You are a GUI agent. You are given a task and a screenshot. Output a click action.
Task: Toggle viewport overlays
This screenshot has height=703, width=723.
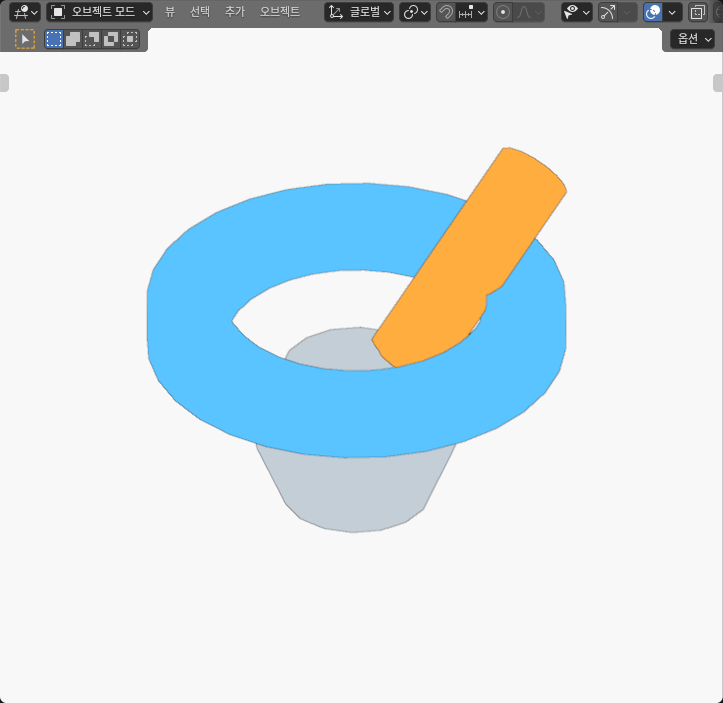tap(653, 12)
